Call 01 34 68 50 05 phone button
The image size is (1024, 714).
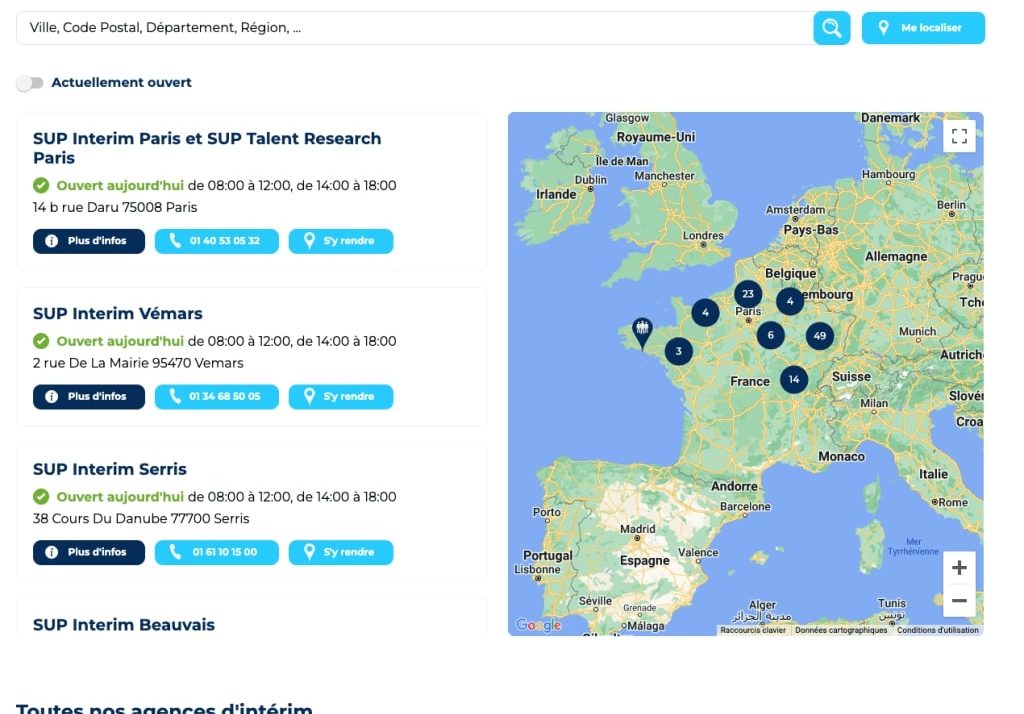[217, 397]
